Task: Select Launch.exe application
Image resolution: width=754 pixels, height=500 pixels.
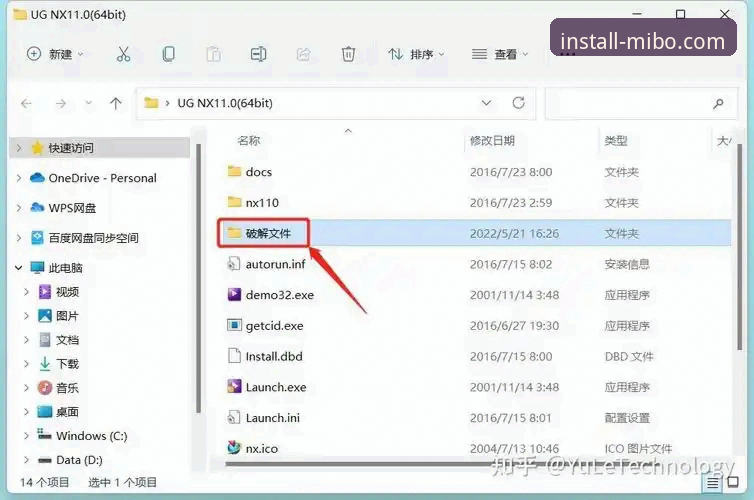Action: [x=266, y=387]
